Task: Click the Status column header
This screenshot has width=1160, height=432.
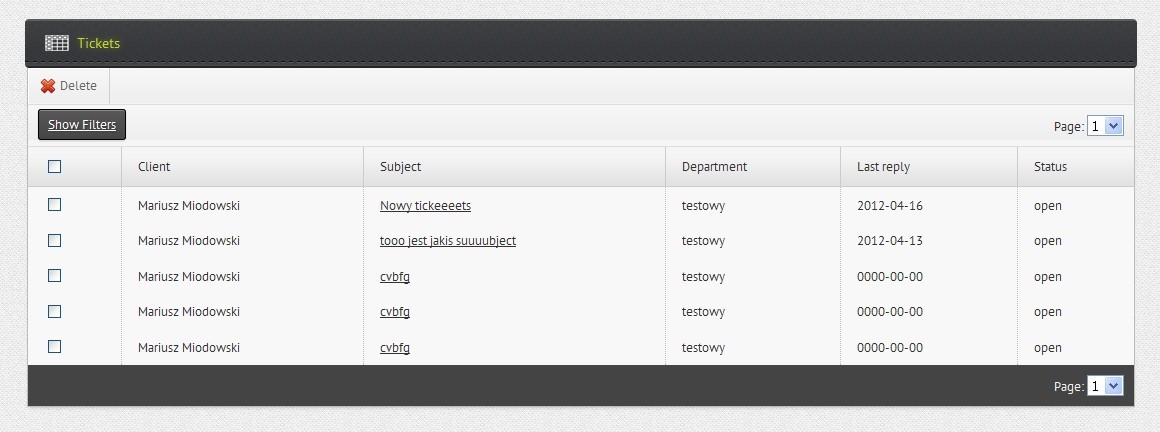Action: point(1050,167)
